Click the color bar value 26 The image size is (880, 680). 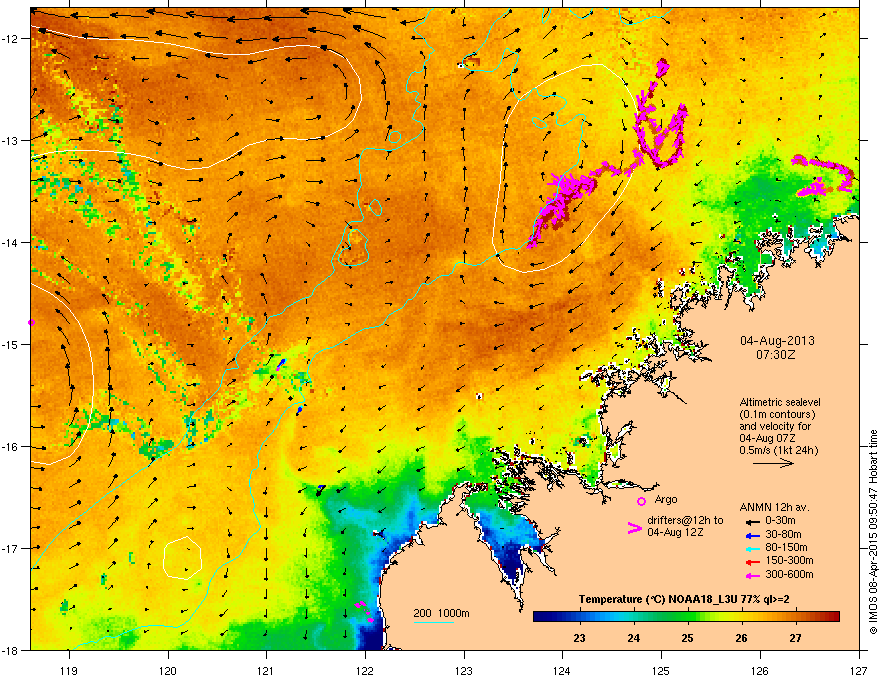point(741,638)
